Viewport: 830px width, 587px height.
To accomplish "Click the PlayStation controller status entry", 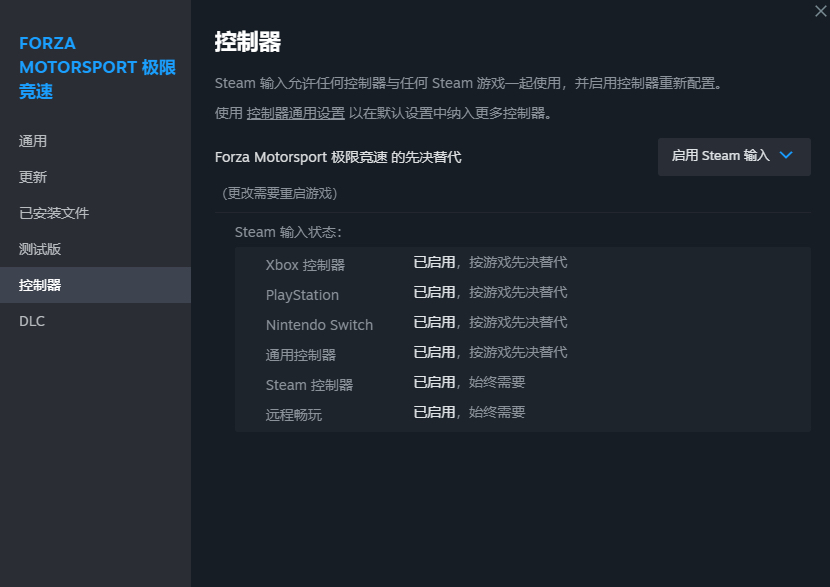I will 302,292.
